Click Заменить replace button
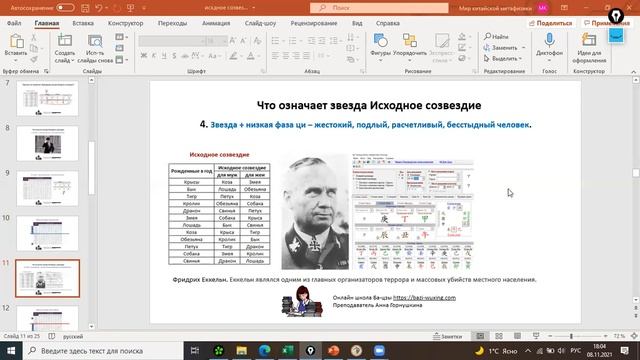The width and height of the screenshot is (640, 360). tap(501, 48)
